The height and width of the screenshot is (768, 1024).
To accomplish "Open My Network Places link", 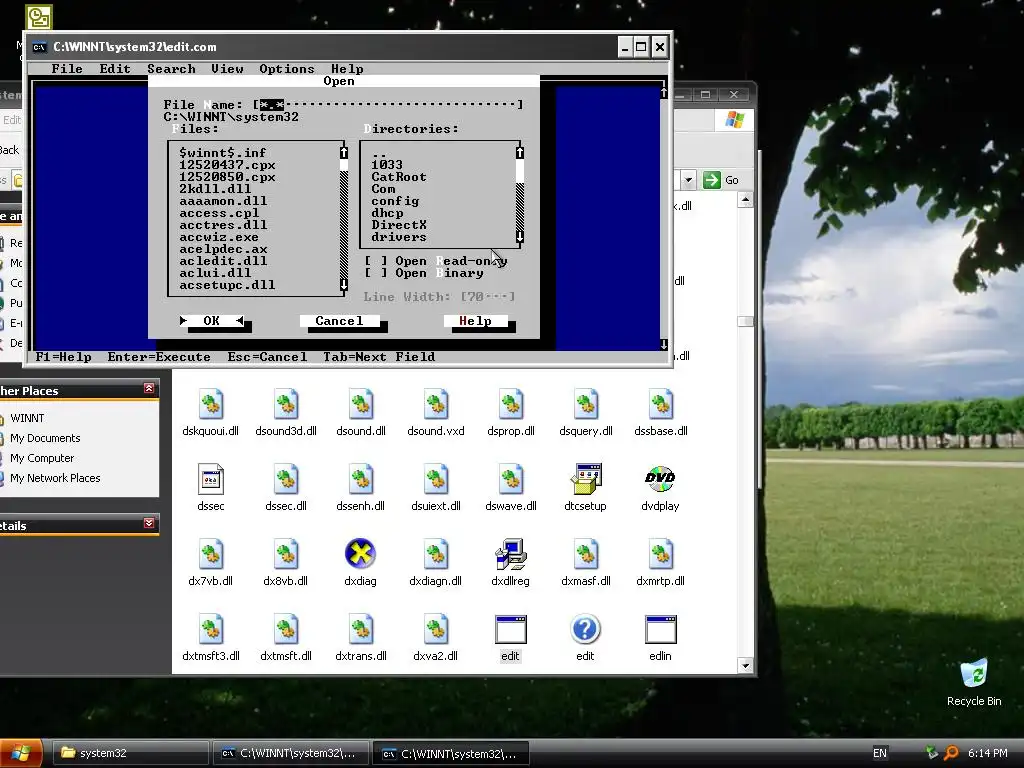I will pos(55,478).
